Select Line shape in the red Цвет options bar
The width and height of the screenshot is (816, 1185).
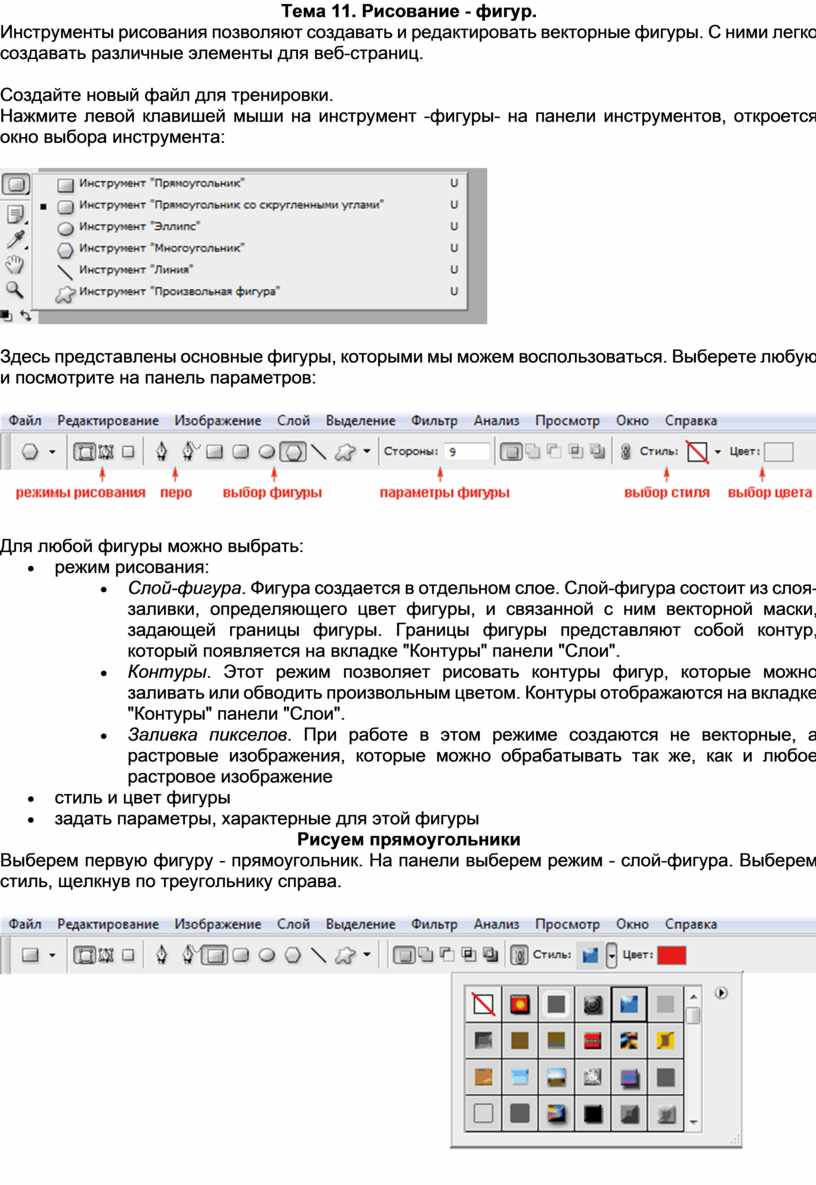point(319,955)
